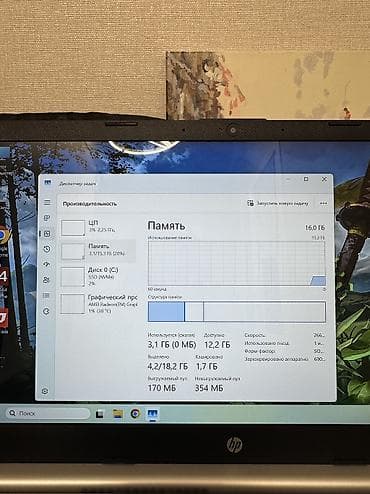
Task: Open File Explorer from the taskbar
Action: tap(118, 414)
